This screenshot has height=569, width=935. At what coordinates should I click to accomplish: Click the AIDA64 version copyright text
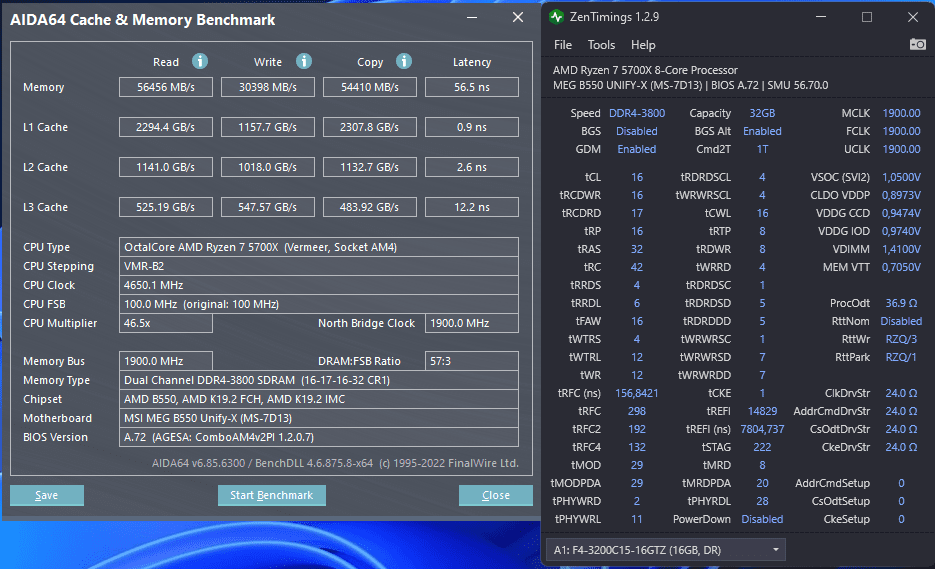click(x=335, y=463)
